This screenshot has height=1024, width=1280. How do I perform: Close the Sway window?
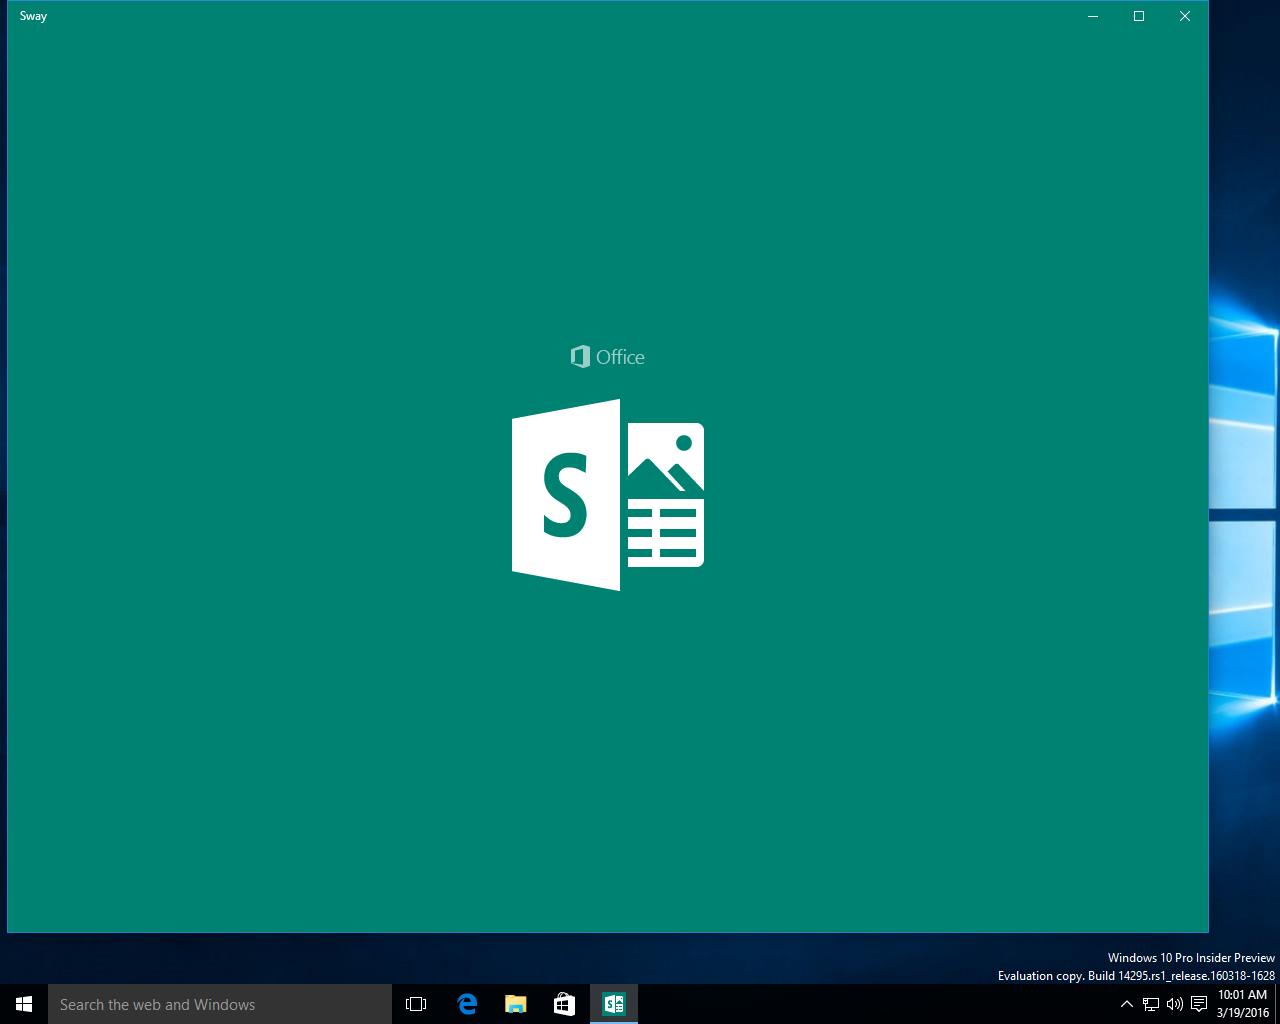point(1185,16)
